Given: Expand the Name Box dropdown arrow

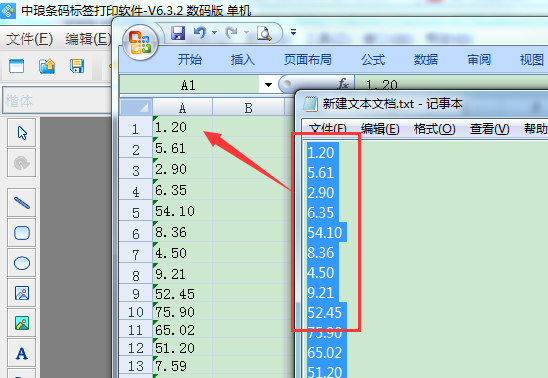Looking at the screenshot, I should (x=268, y=85).
